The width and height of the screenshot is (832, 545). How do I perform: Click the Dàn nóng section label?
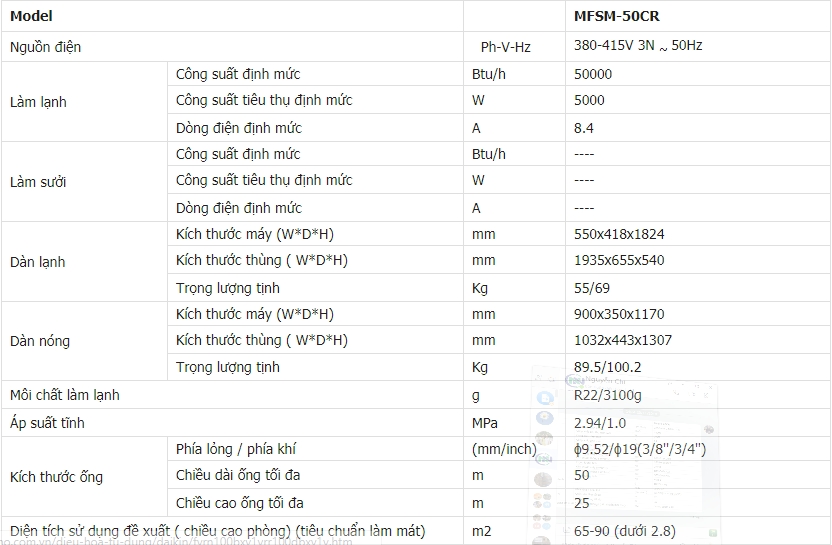[40, 341]
